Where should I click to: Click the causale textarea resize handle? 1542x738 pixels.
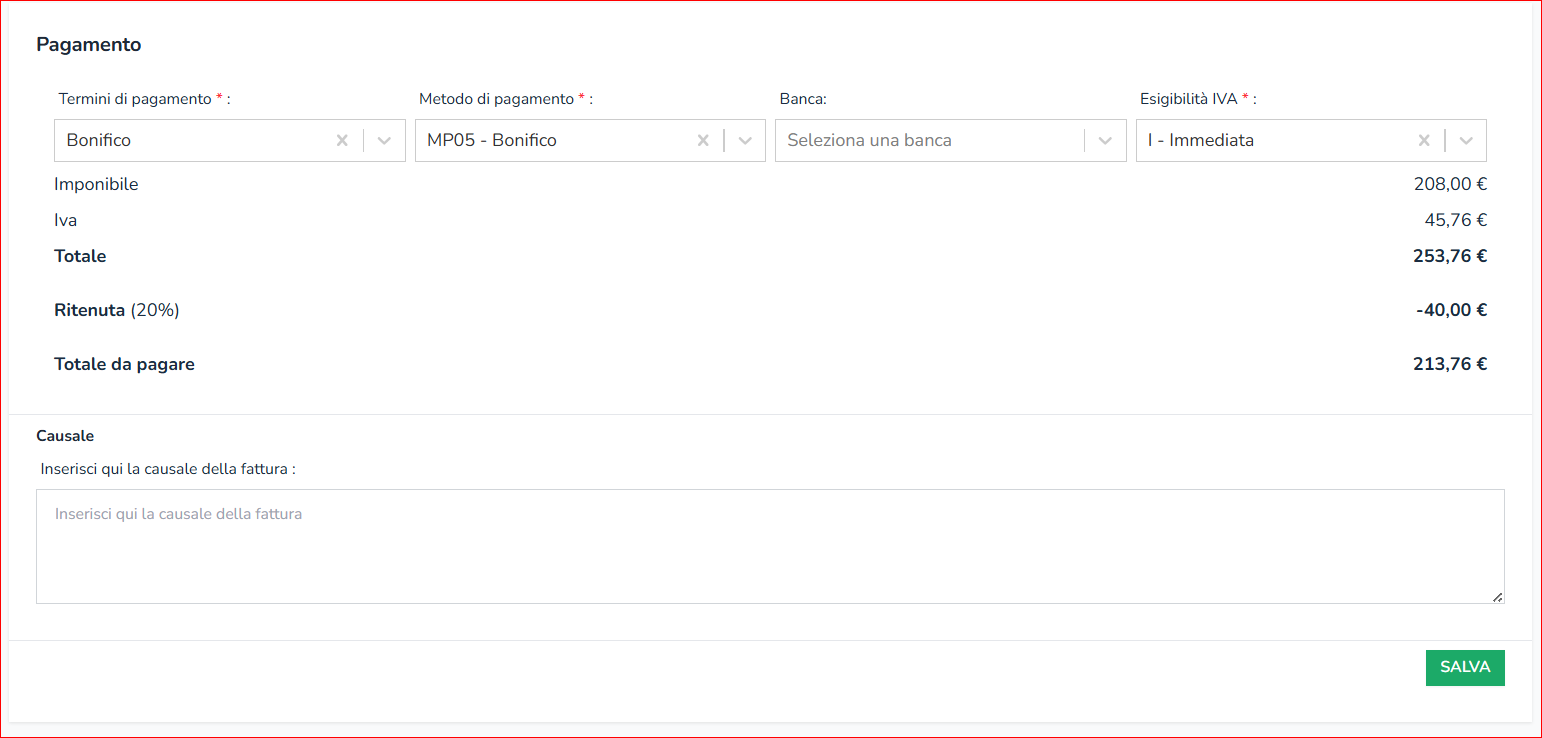1497,597
